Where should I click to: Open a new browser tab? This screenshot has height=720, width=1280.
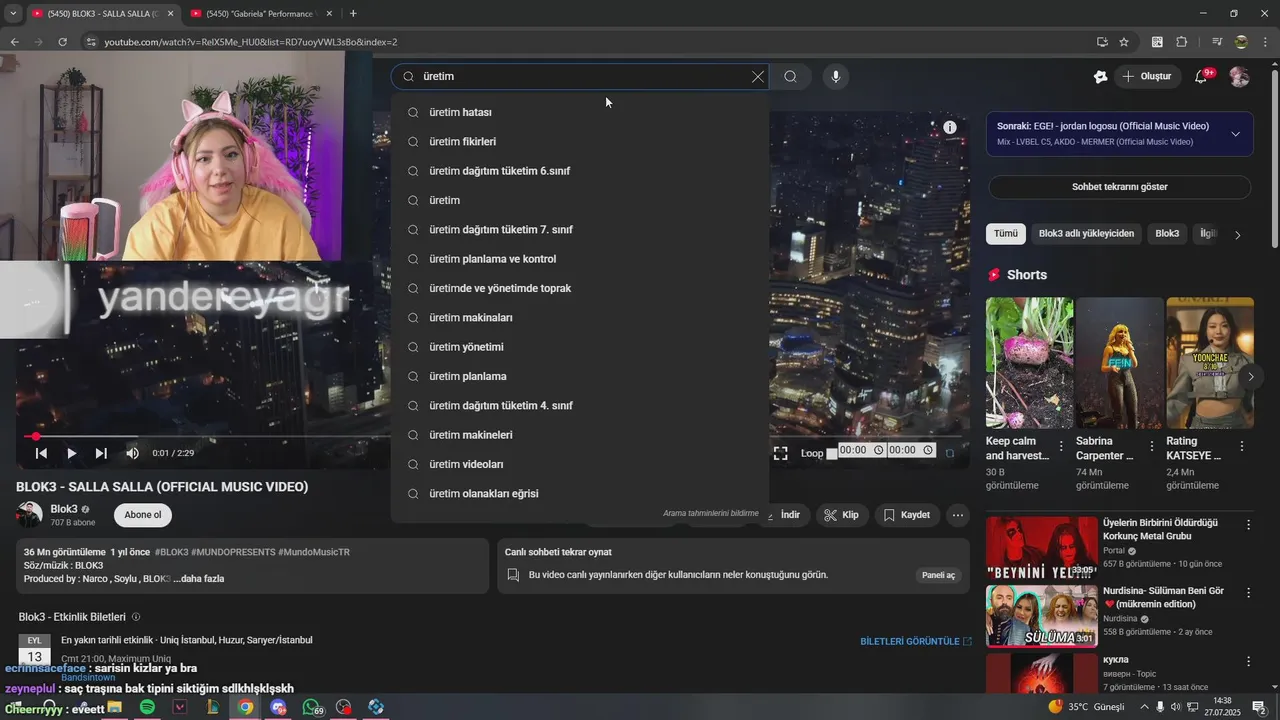point(353,13)
